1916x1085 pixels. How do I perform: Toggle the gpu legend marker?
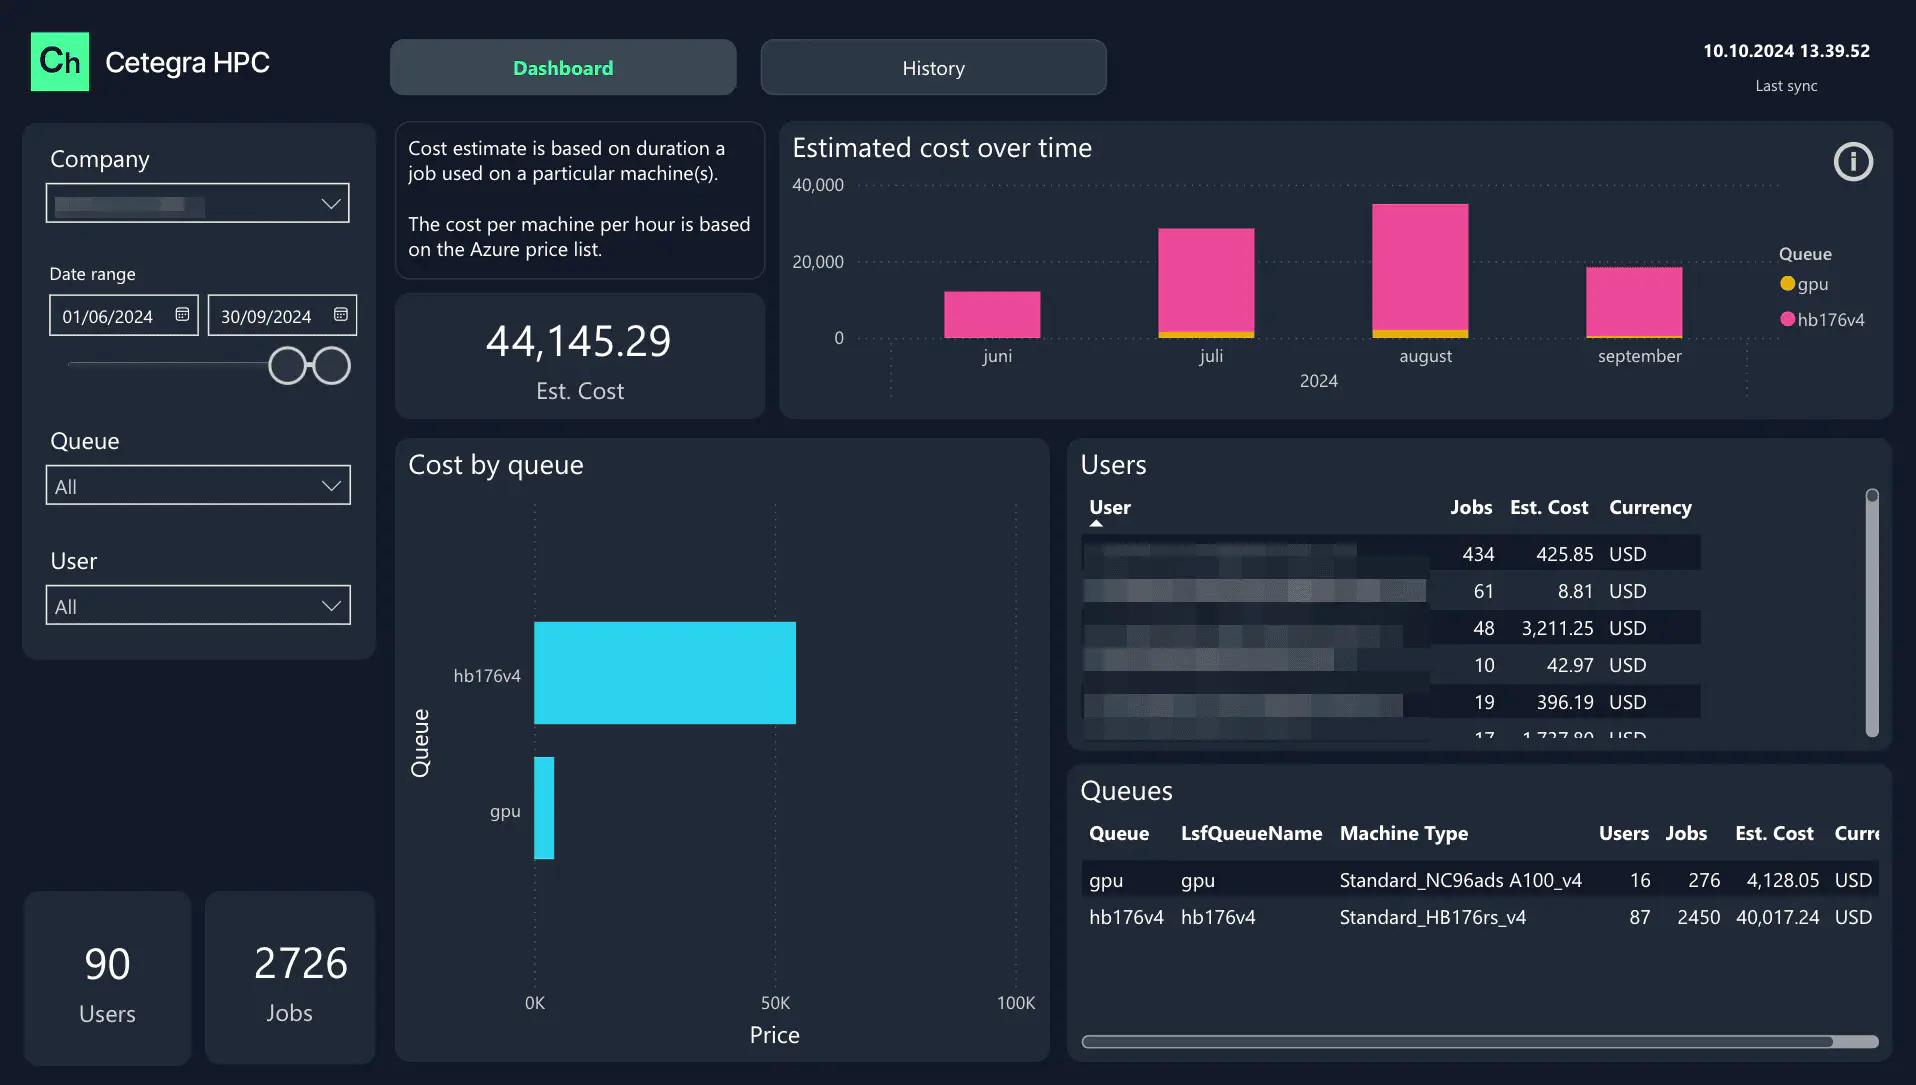(1787, 284)
